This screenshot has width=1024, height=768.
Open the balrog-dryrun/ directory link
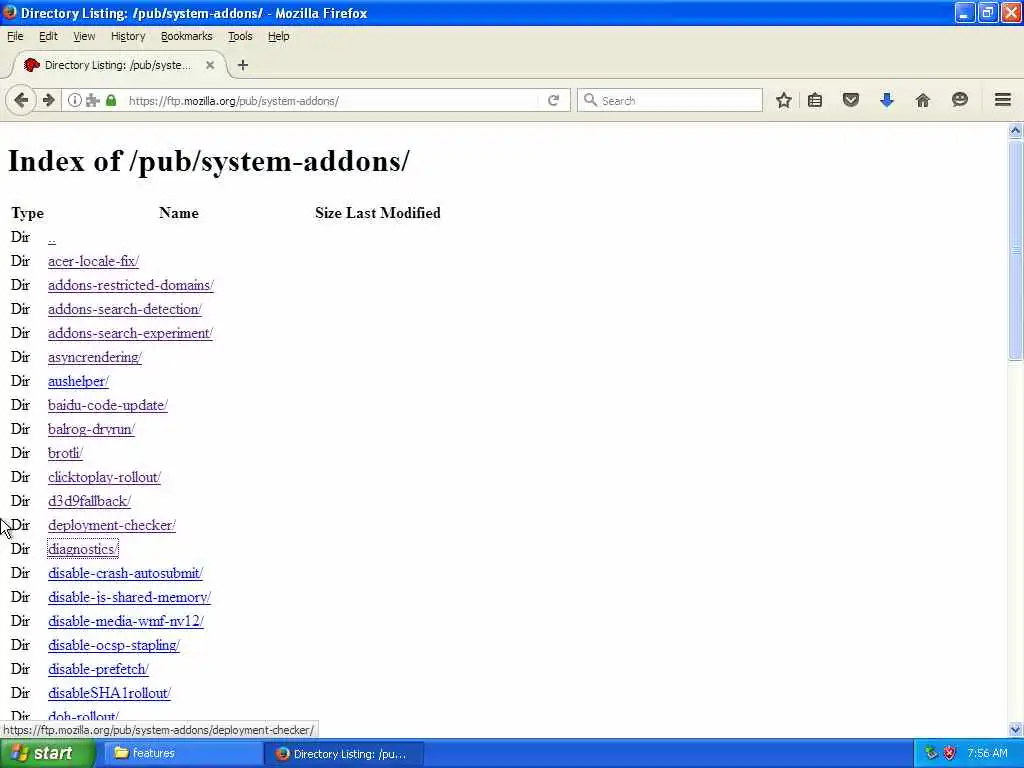(91, 429)
